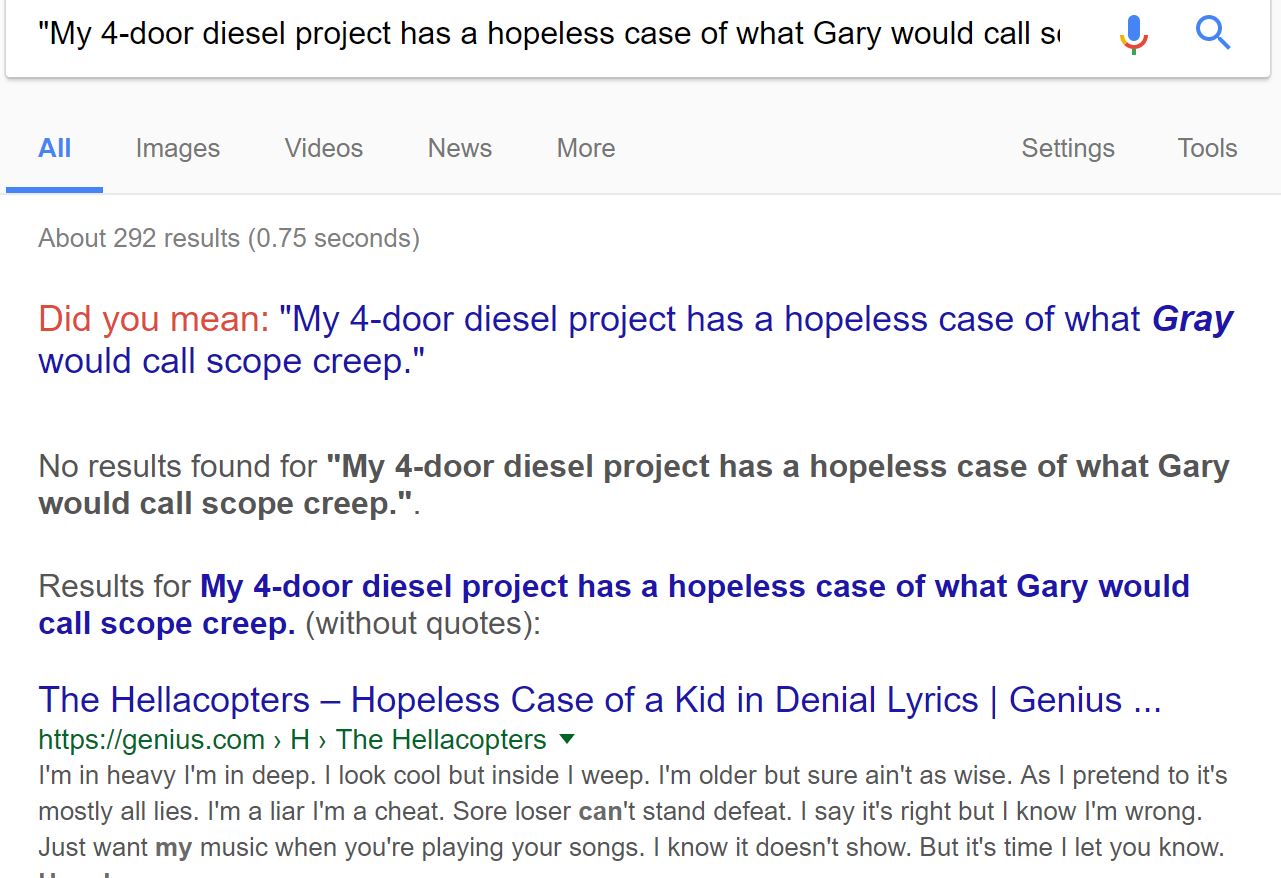Click inside the search query box

pos(548,35)
